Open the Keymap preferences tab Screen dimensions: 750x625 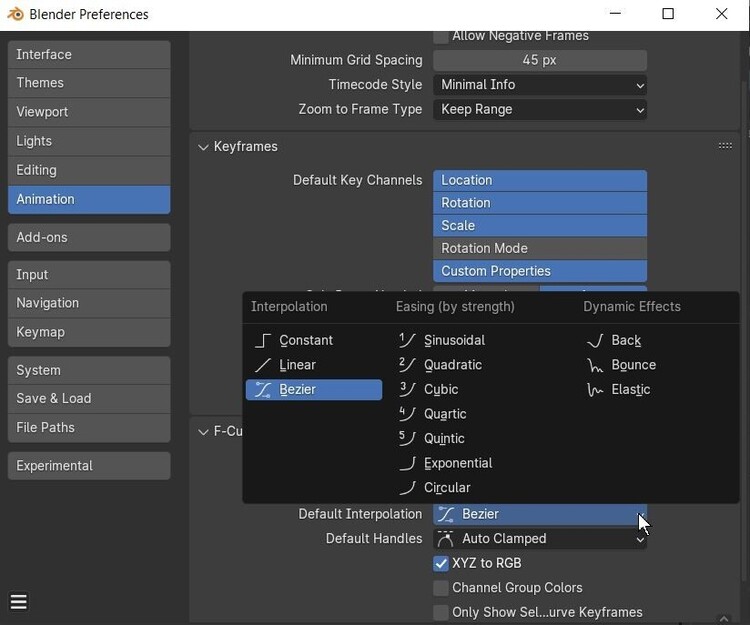click(89, 332)
